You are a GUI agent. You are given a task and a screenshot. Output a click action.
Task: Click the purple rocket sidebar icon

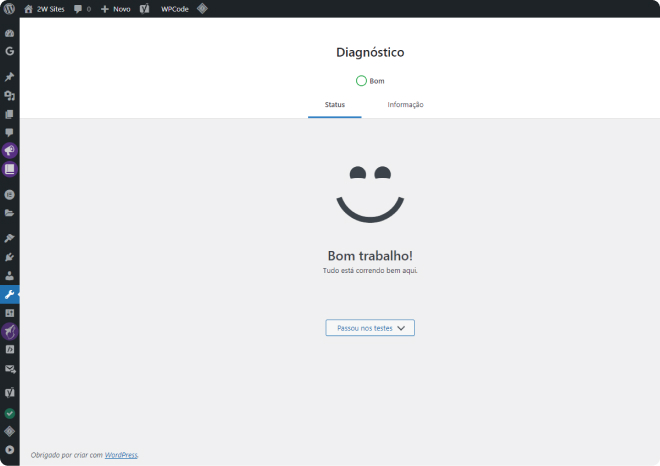click(x=10, y=331)
